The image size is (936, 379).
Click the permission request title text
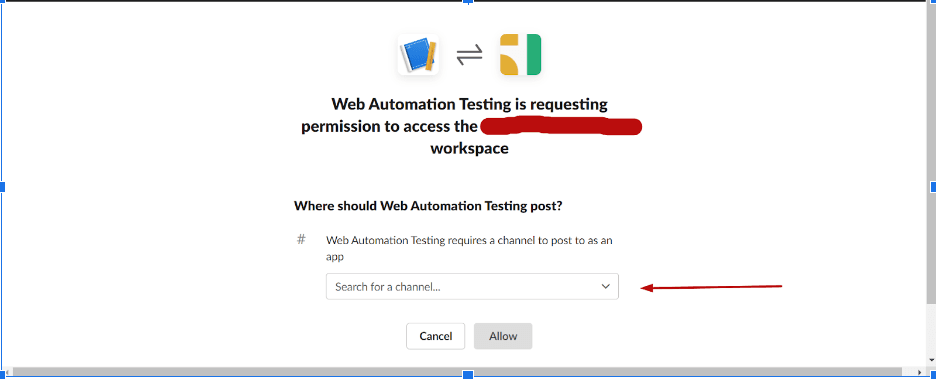click(x=470, y=127)
